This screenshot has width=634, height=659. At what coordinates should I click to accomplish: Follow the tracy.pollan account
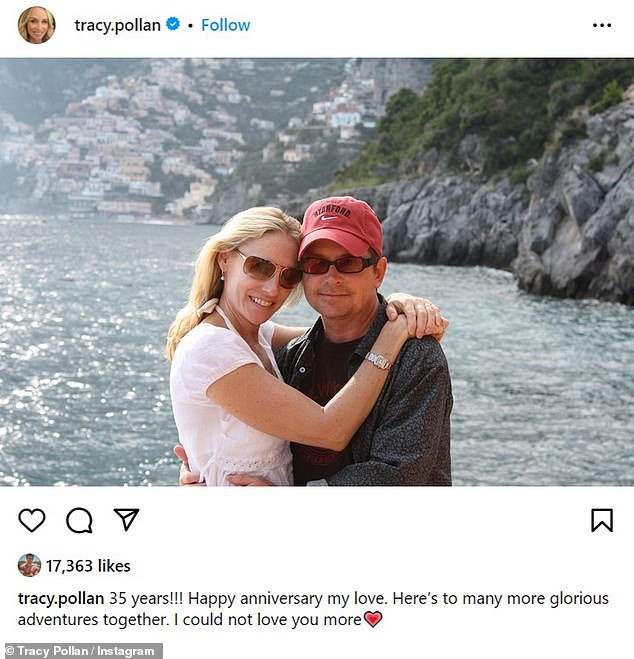[226, 25]
